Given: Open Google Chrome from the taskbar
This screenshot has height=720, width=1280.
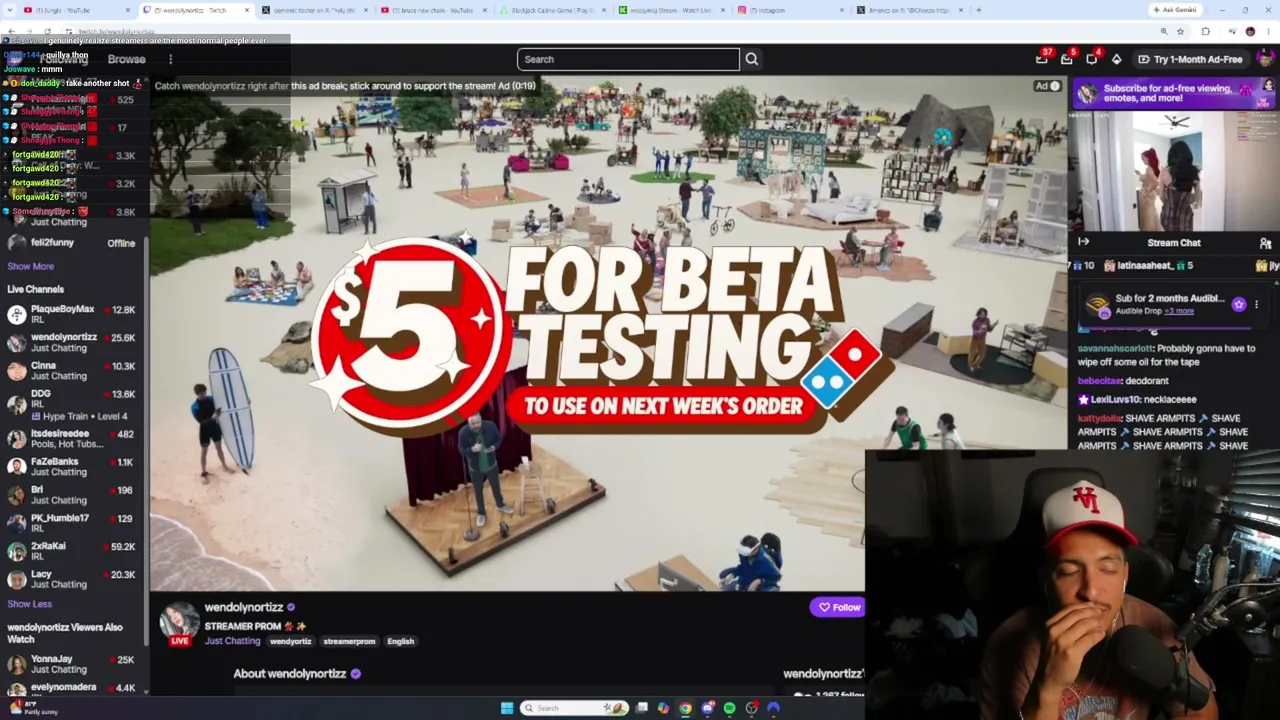Looking at the screenshot, I should [x=685, y=708].
